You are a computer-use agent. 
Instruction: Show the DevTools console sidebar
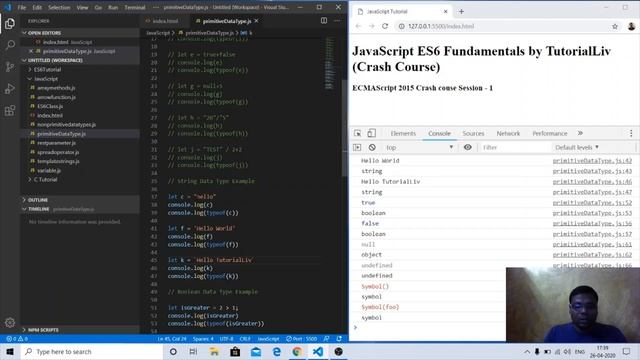357,147
